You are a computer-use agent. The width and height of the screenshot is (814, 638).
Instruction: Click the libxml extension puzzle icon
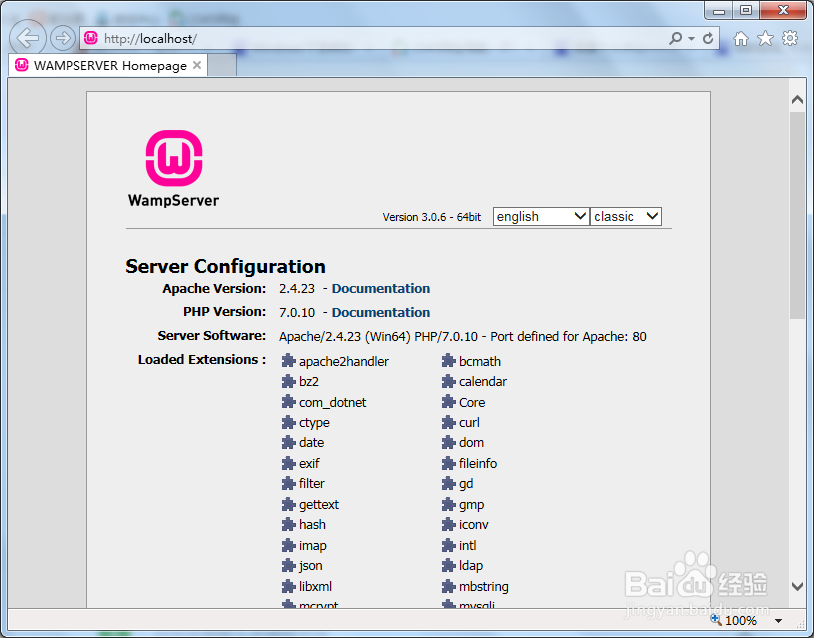(x=289, y=587)
